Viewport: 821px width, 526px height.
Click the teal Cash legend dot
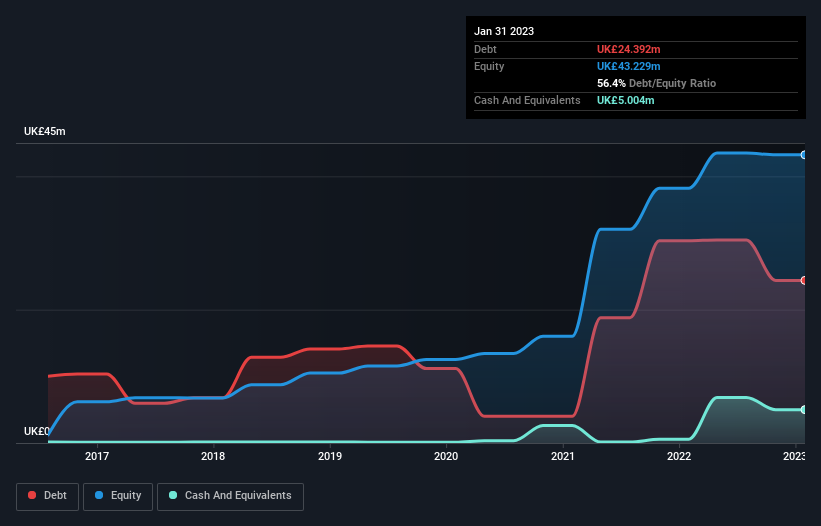pyautogui.click(x=173, y=495)
